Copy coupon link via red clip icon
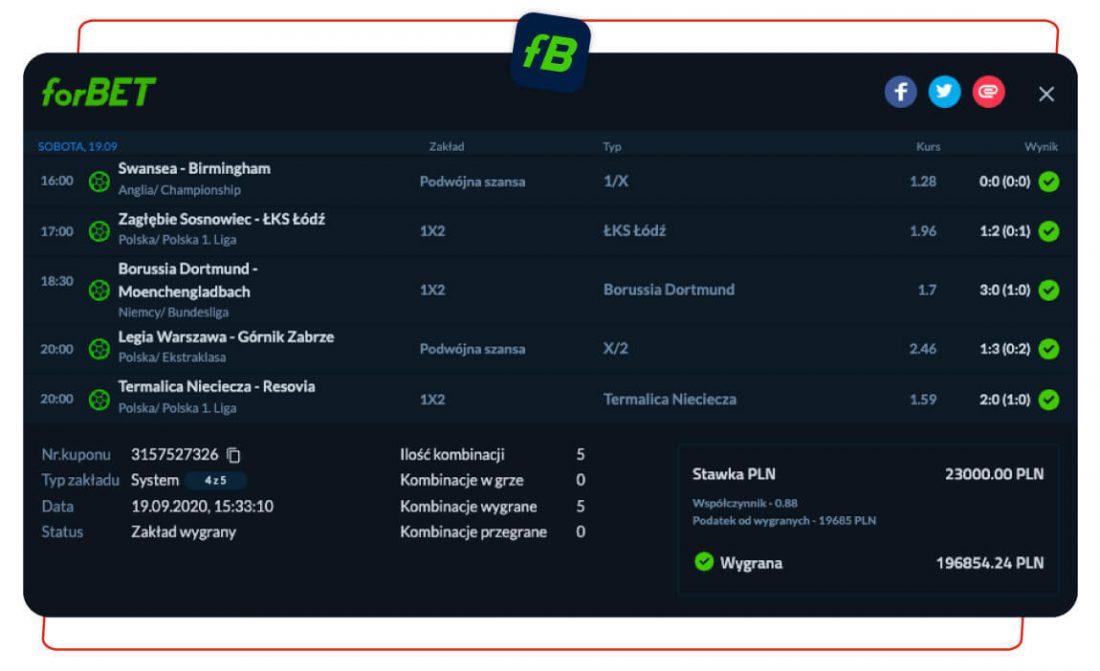This screenshot has width=1100, height=671. [988, 93]
